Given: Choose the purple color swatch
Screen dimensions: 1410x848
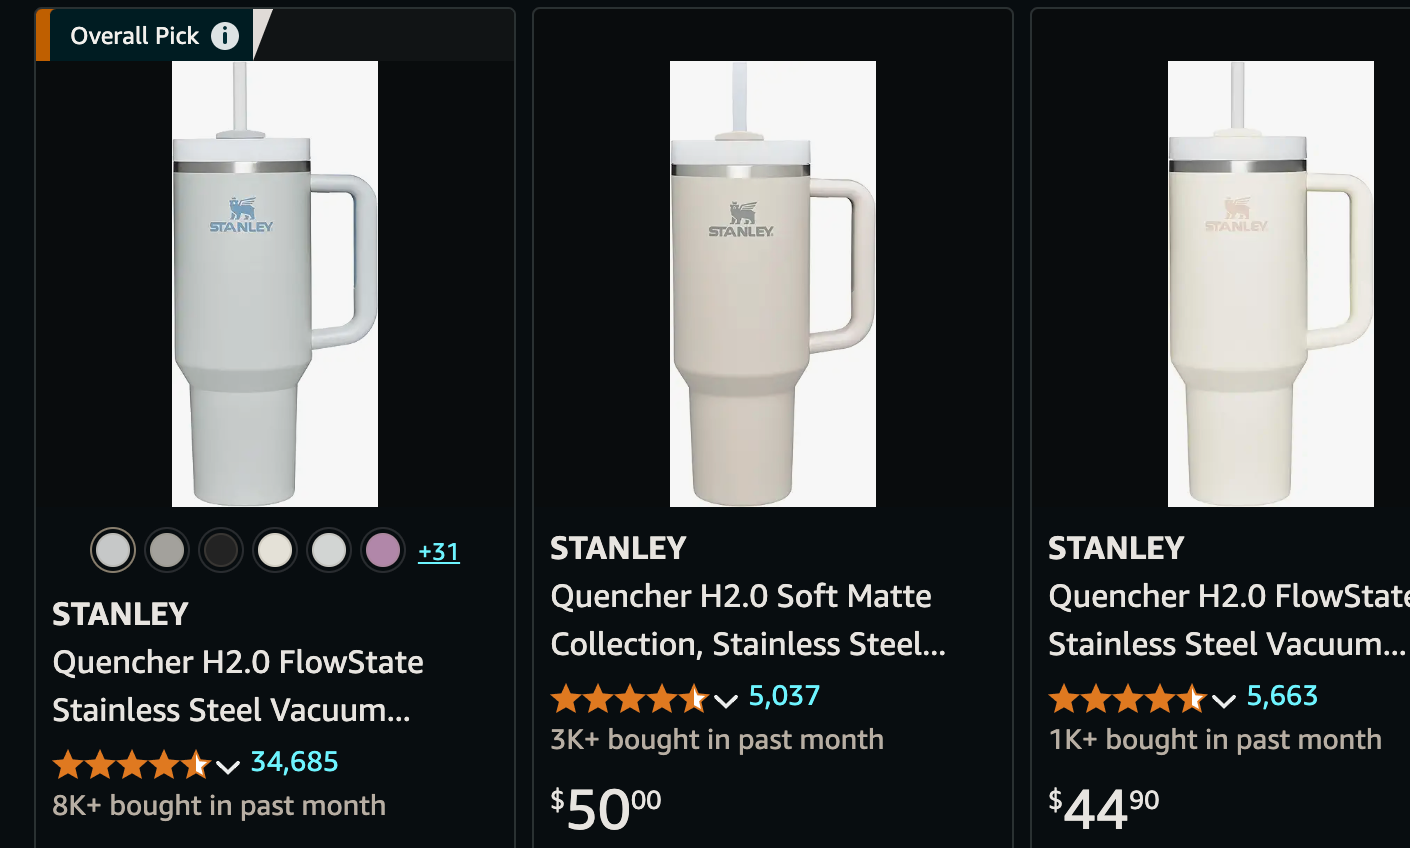Looking at the screenshot, I should (383, 550).
